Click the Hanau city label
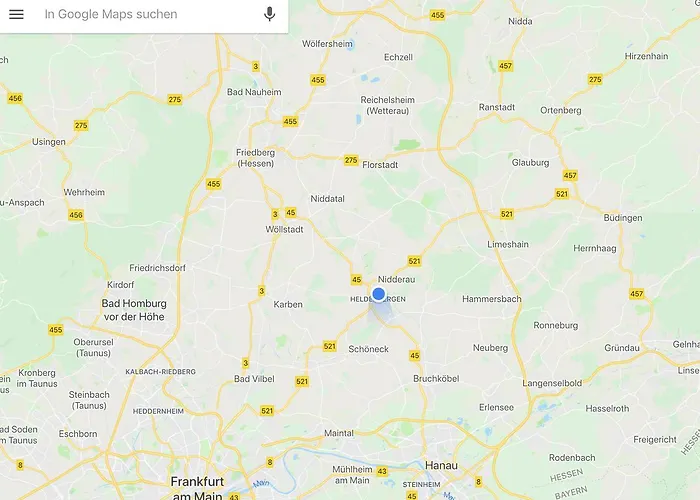The image size is (700, 500). [441, 466]
